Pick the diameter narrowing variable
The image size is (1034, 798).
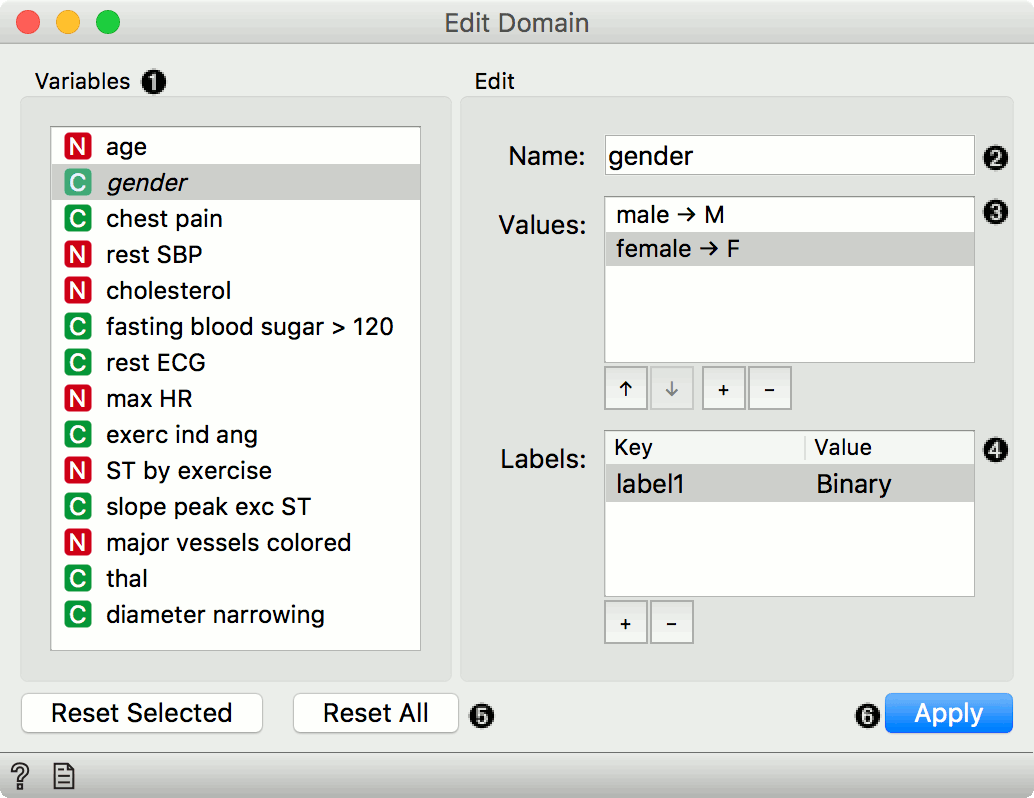click(215, 615)
